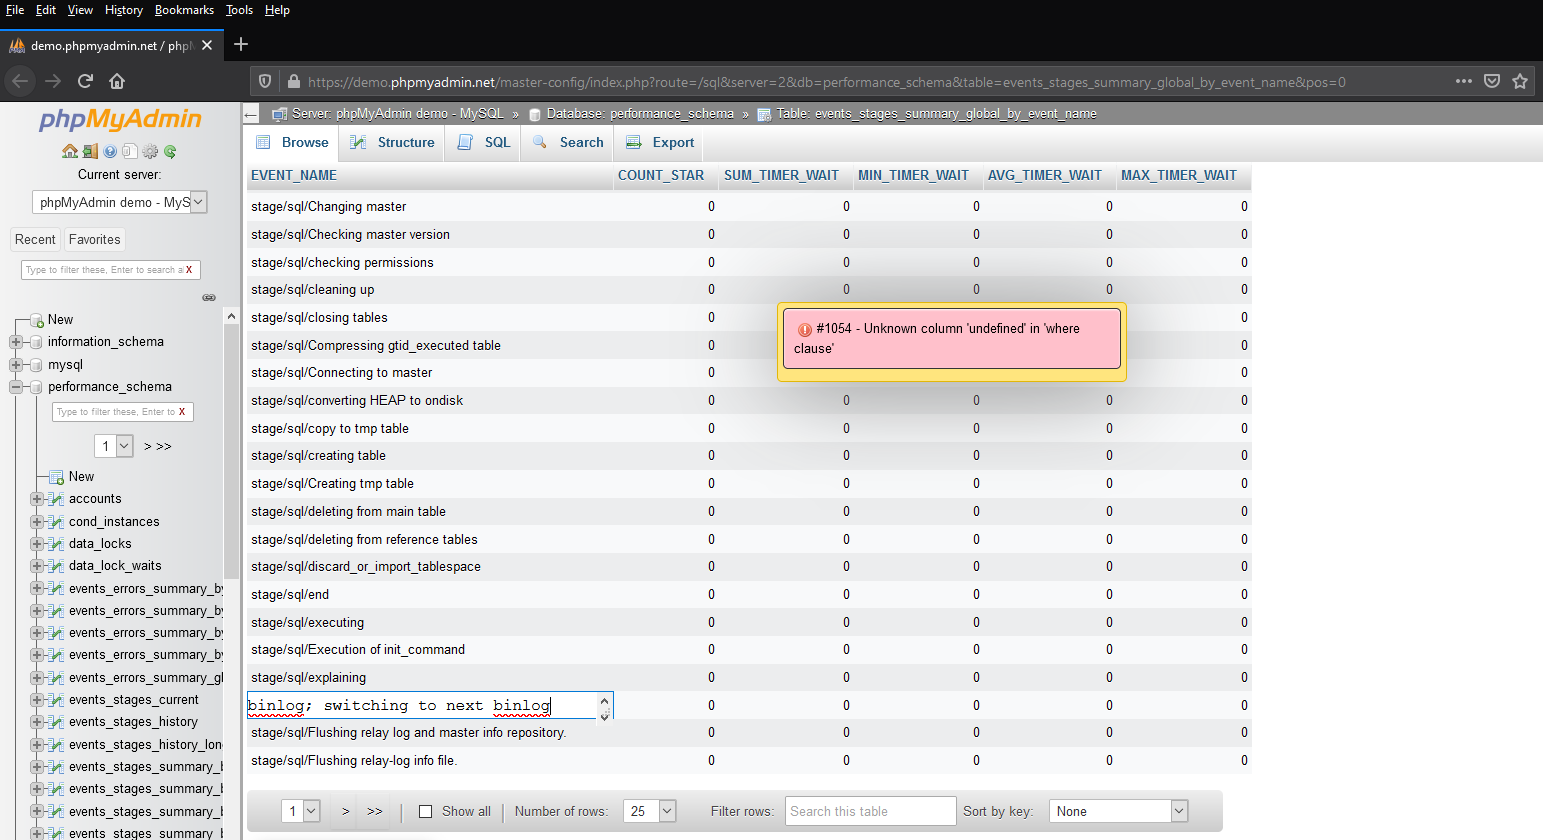Image resolution: width=1543 pixels, height=840 pixels.
Task: Click the log out door icon
Action: 90,151
